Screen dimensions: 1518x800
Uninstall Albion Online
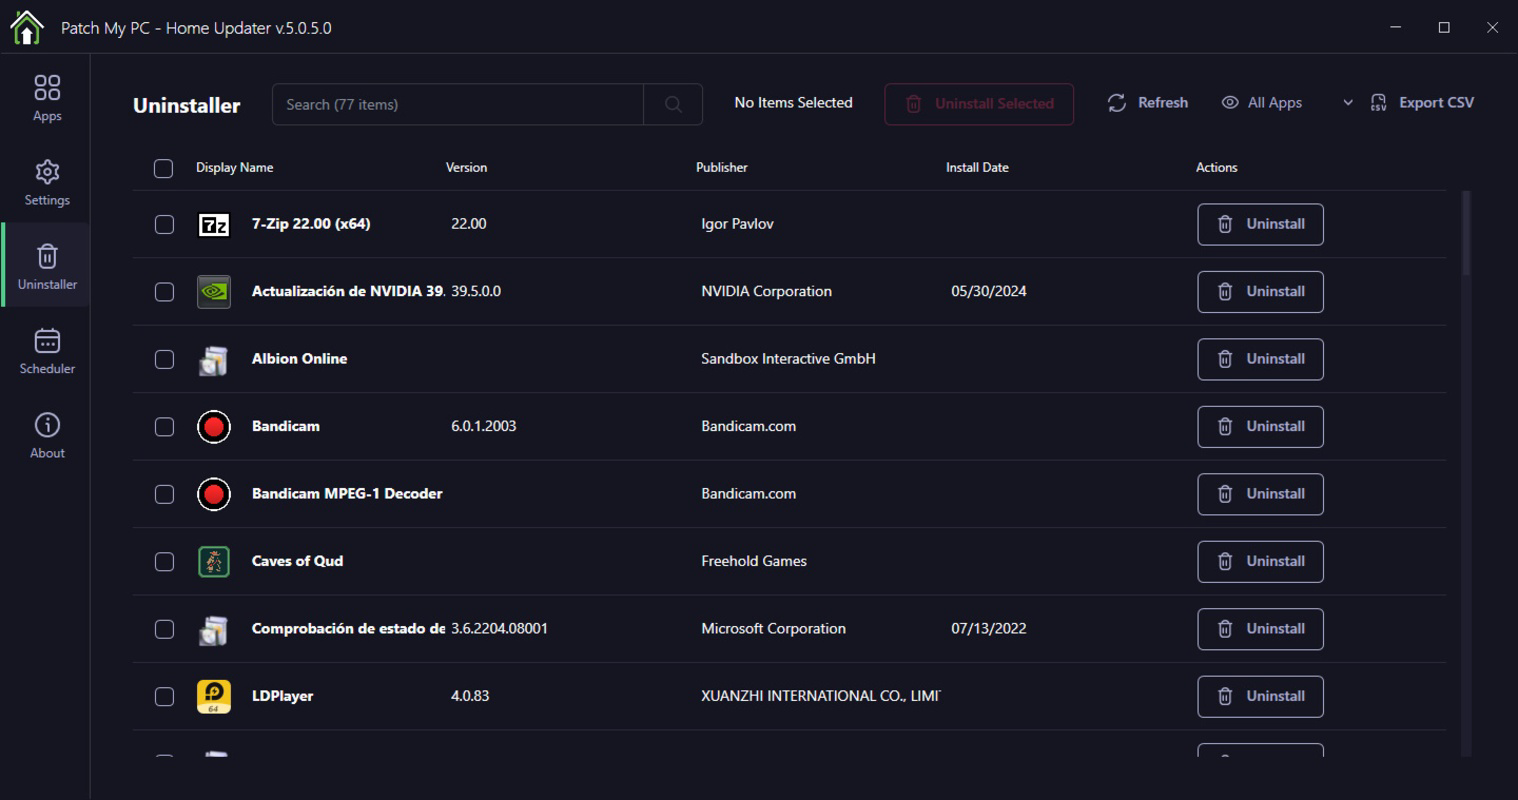(1260, 359)
